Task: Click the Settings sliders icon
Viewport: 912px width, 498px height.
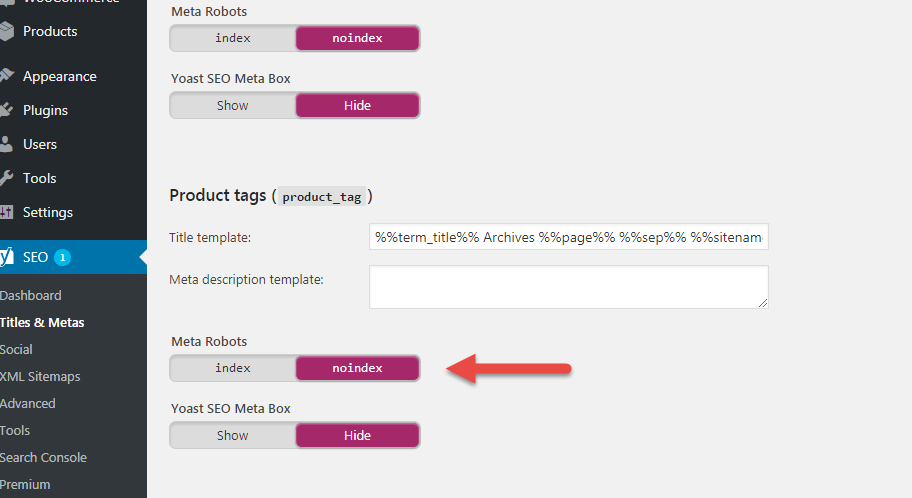Action: (x=6, y=212)
